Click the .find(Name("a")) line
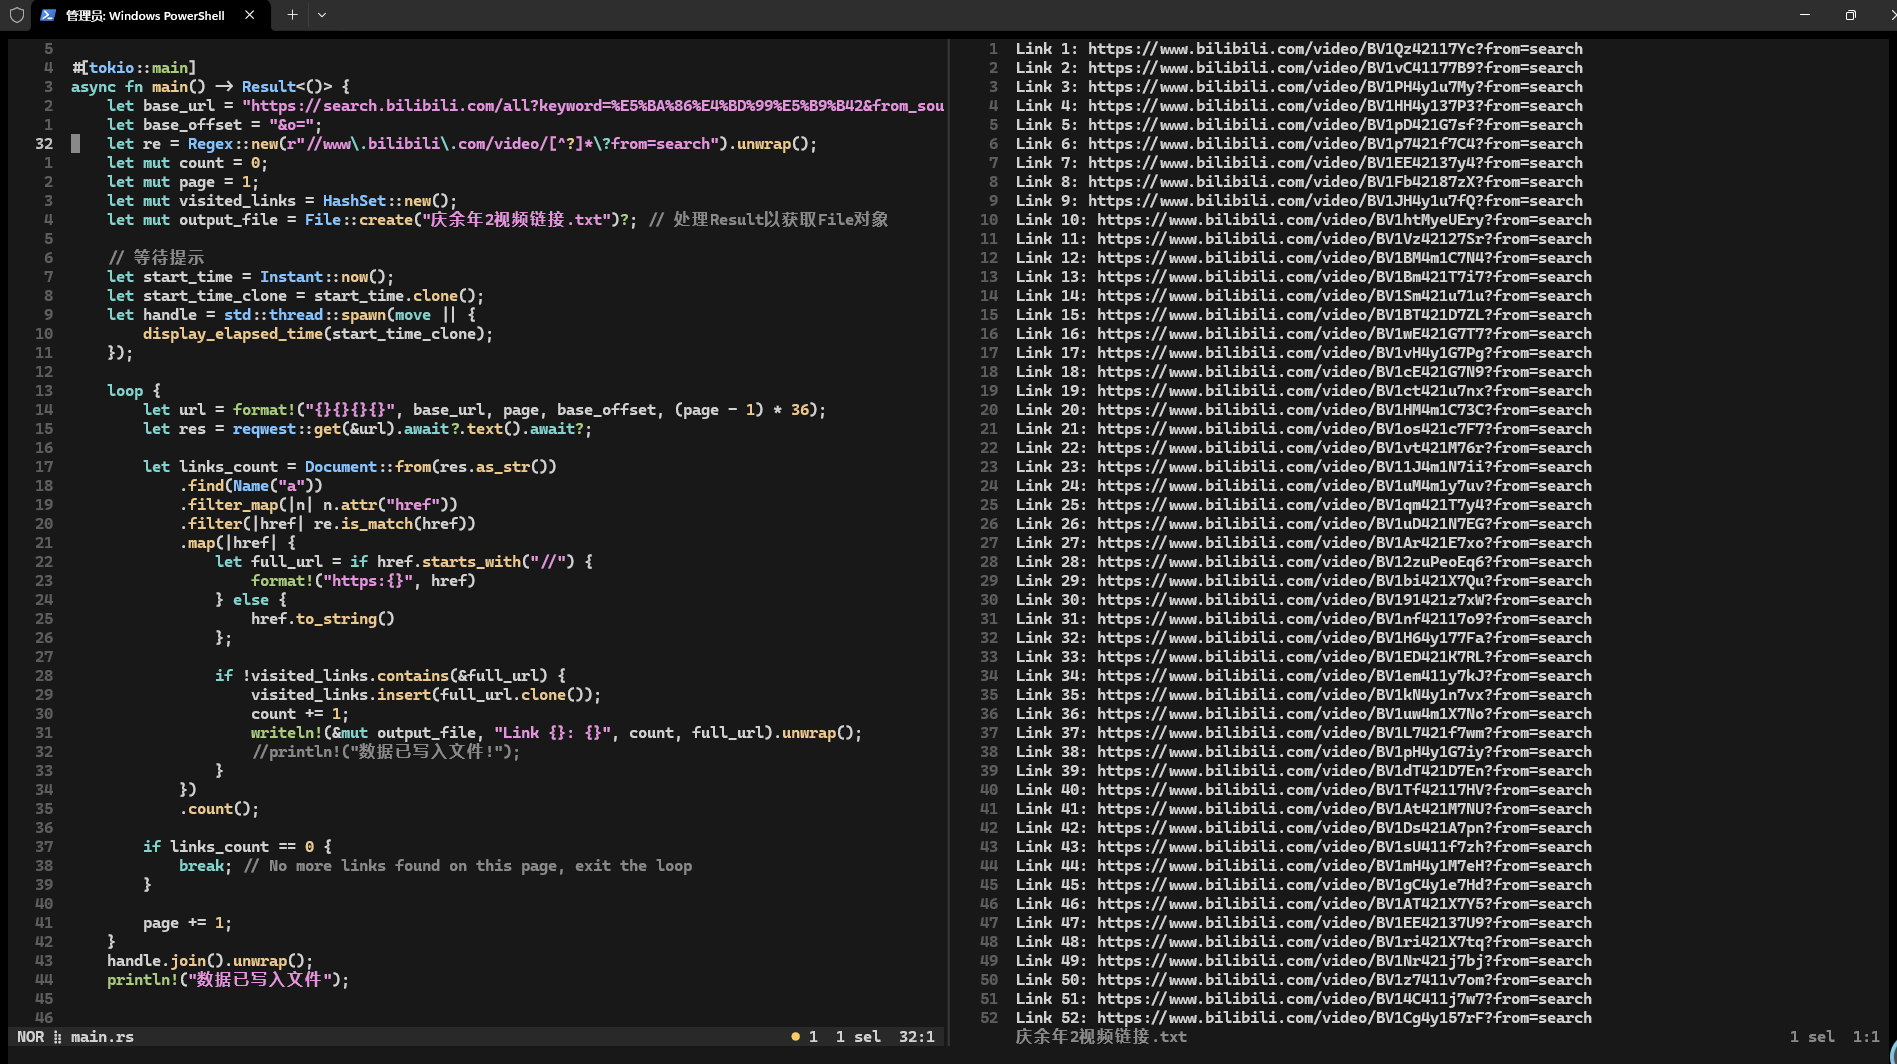1897x1064 pixels. (x=251, y=486)
